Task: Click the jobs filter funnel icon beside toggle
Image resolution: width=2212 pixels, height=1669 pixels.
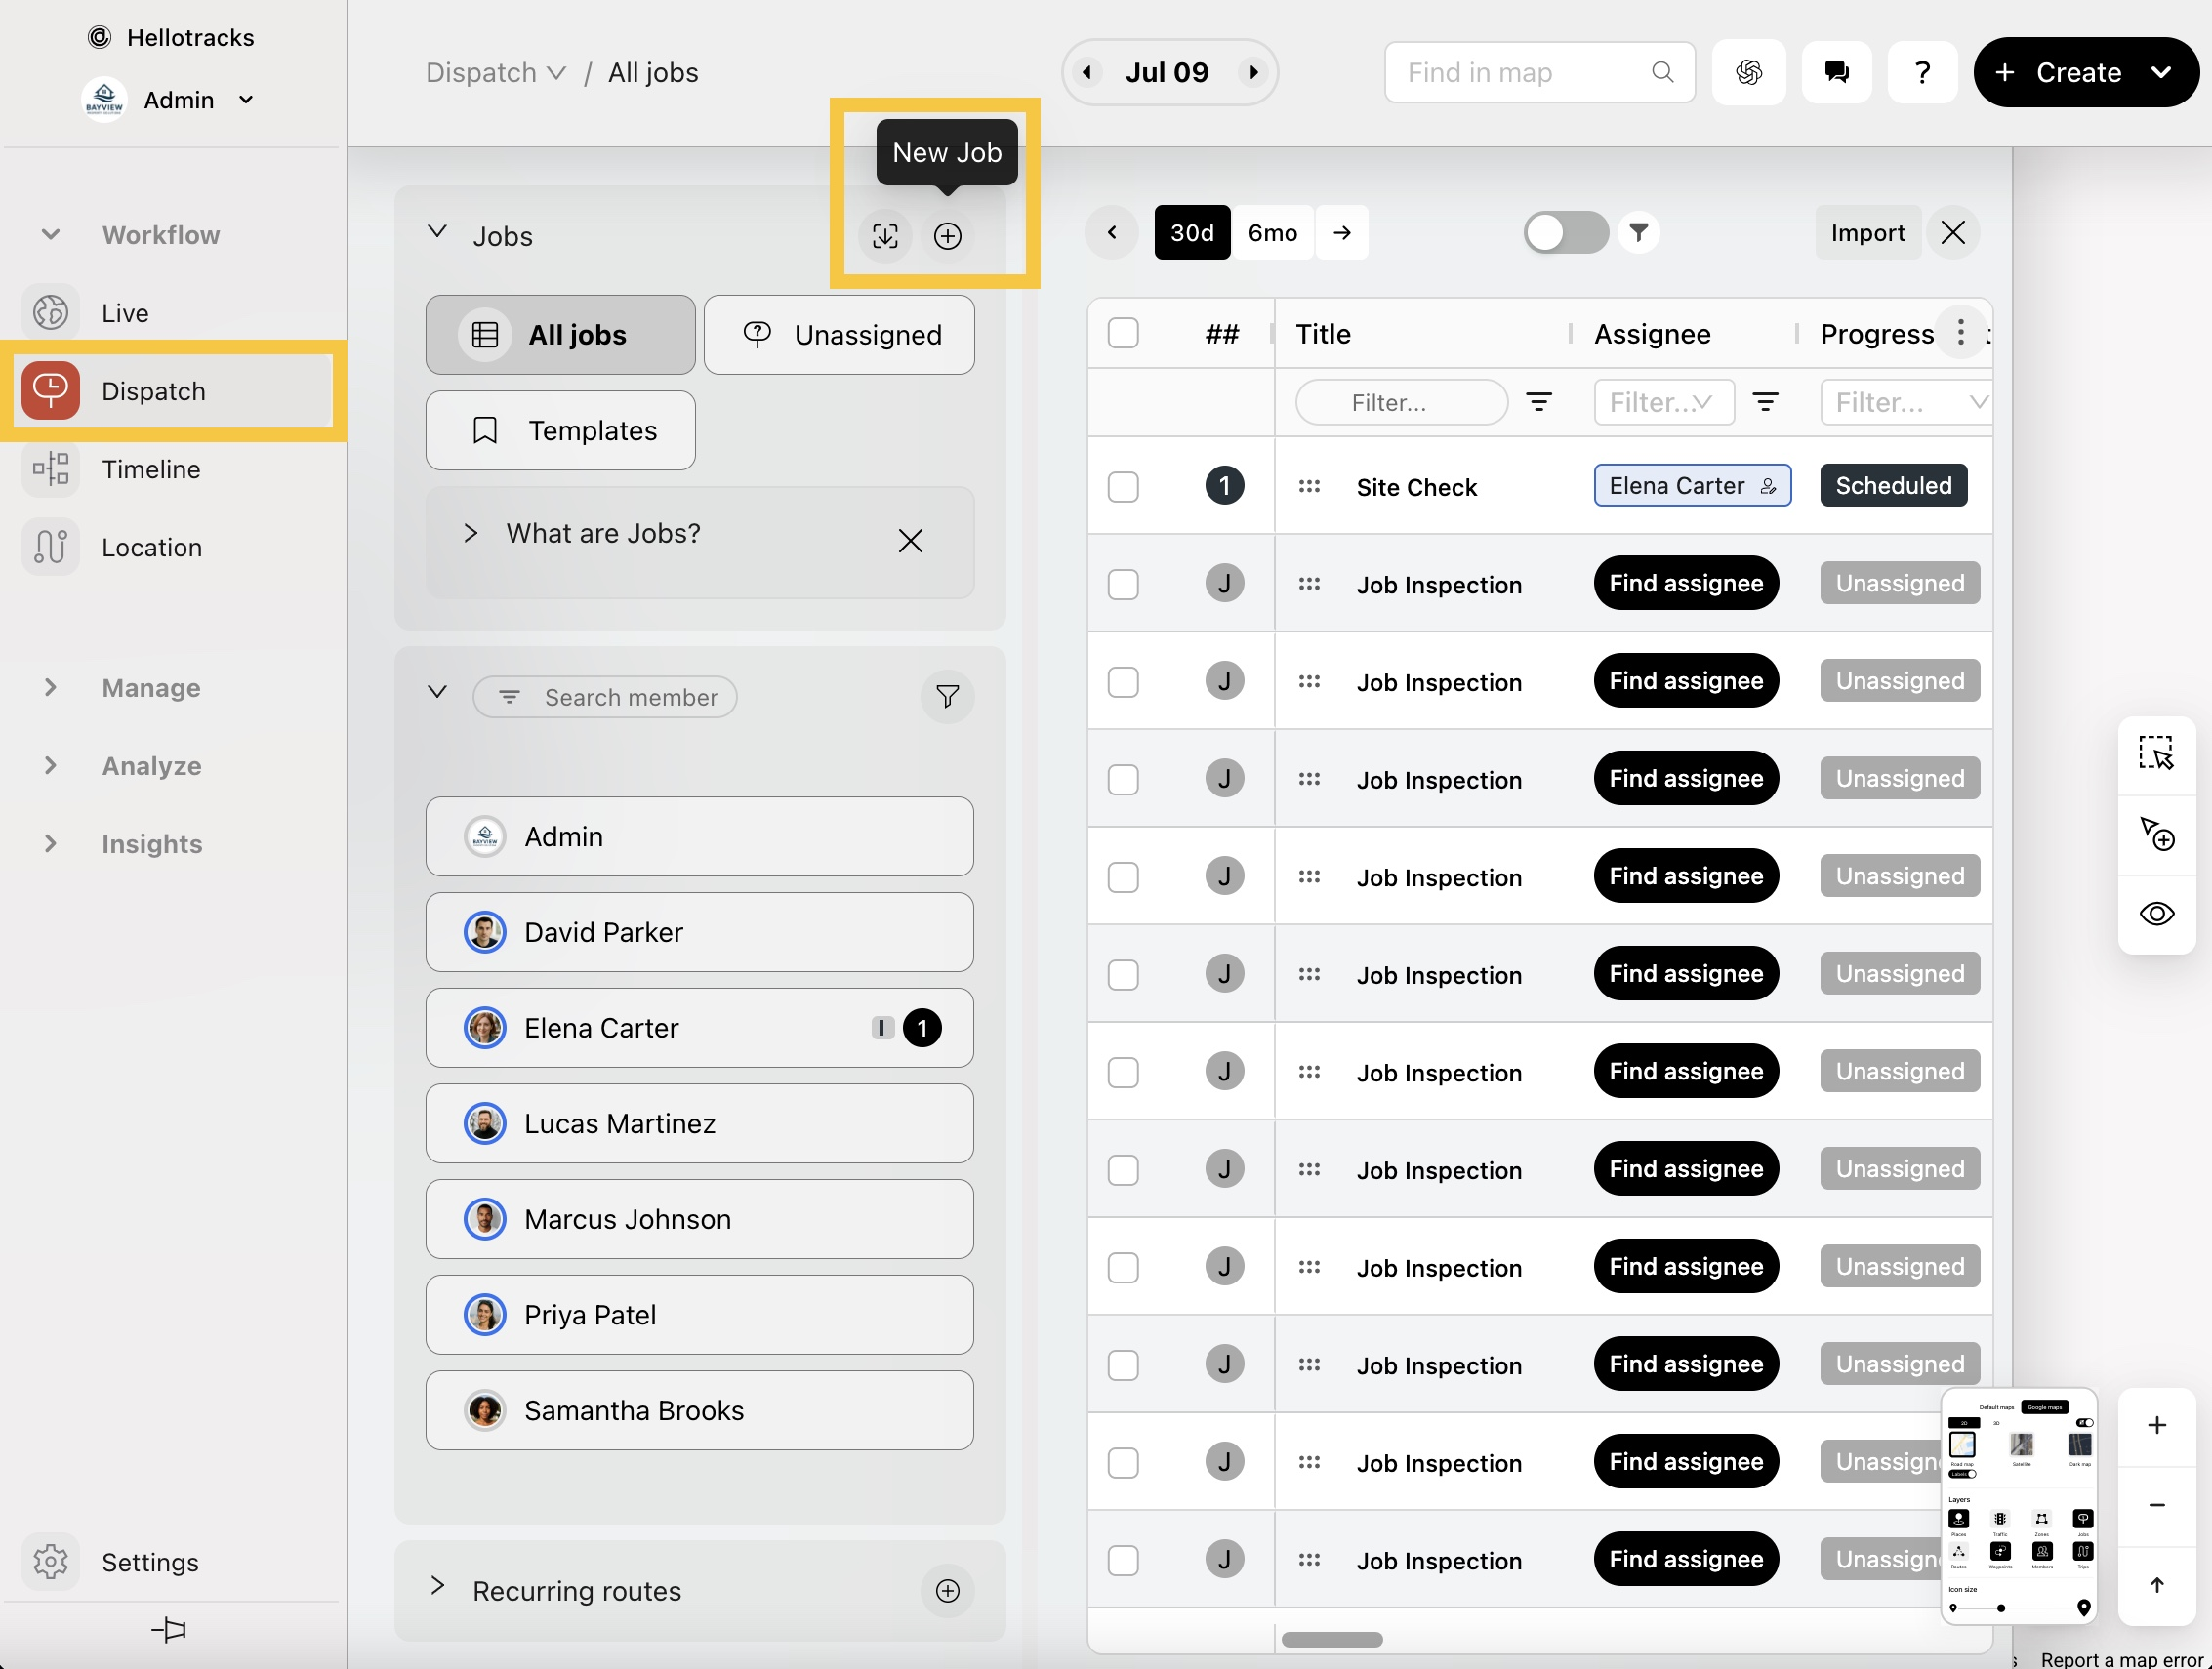Action: [1638, 233]
